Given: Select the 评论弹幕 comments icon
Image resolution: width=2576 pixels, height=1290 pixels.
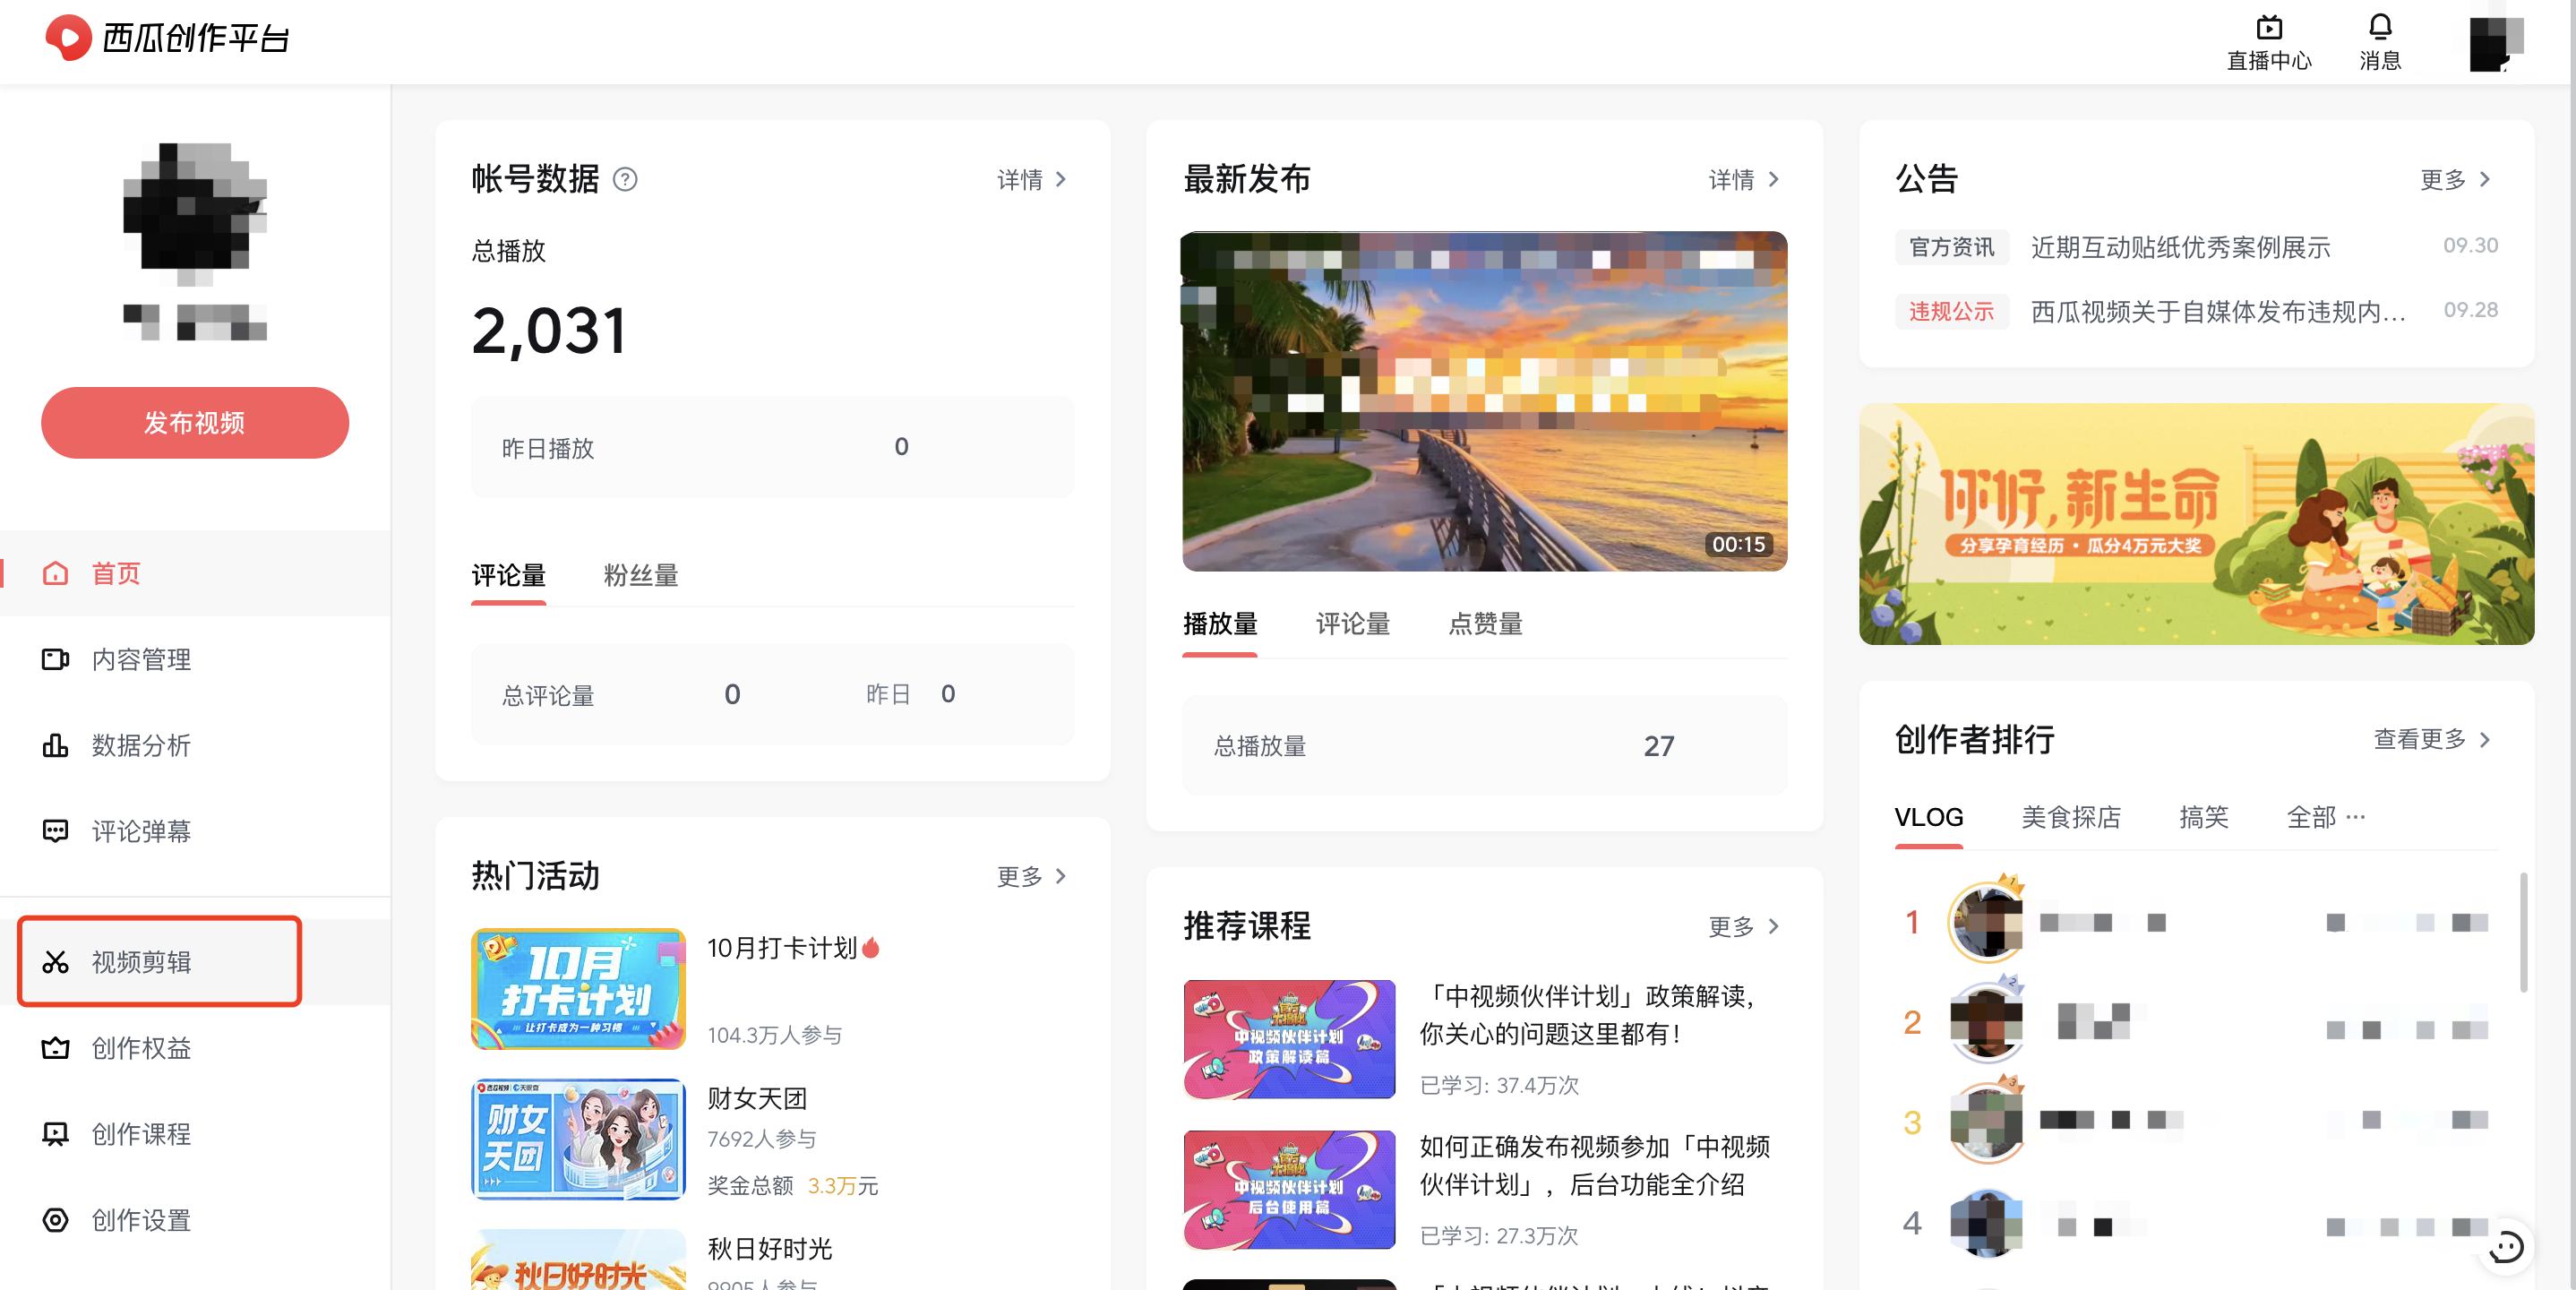Looking at the screenshot, I should [55, 831].
